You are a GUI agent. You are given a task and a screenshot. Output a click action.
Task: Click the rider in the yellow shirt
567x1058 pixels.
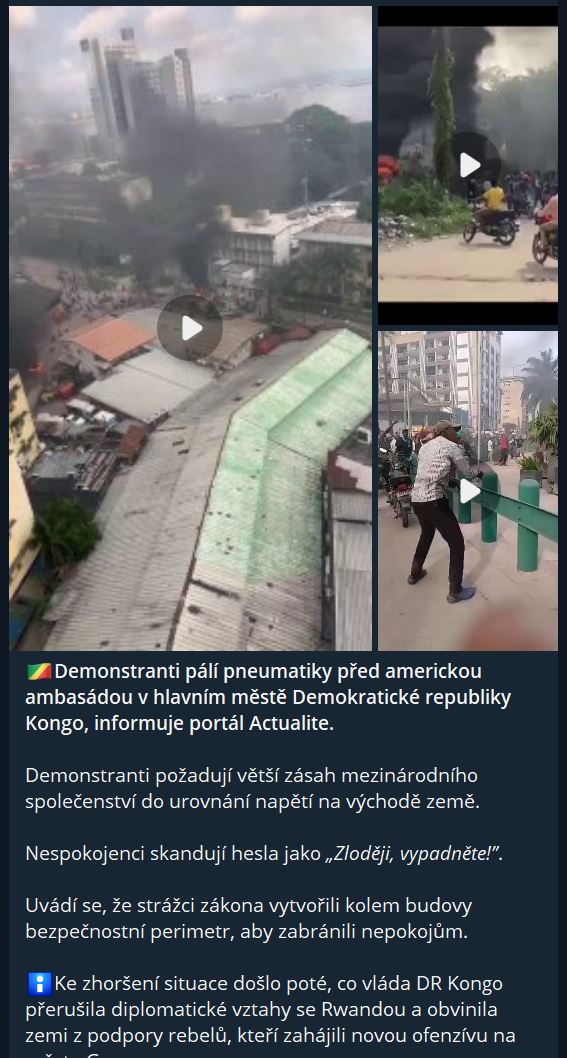click(493, 200)
